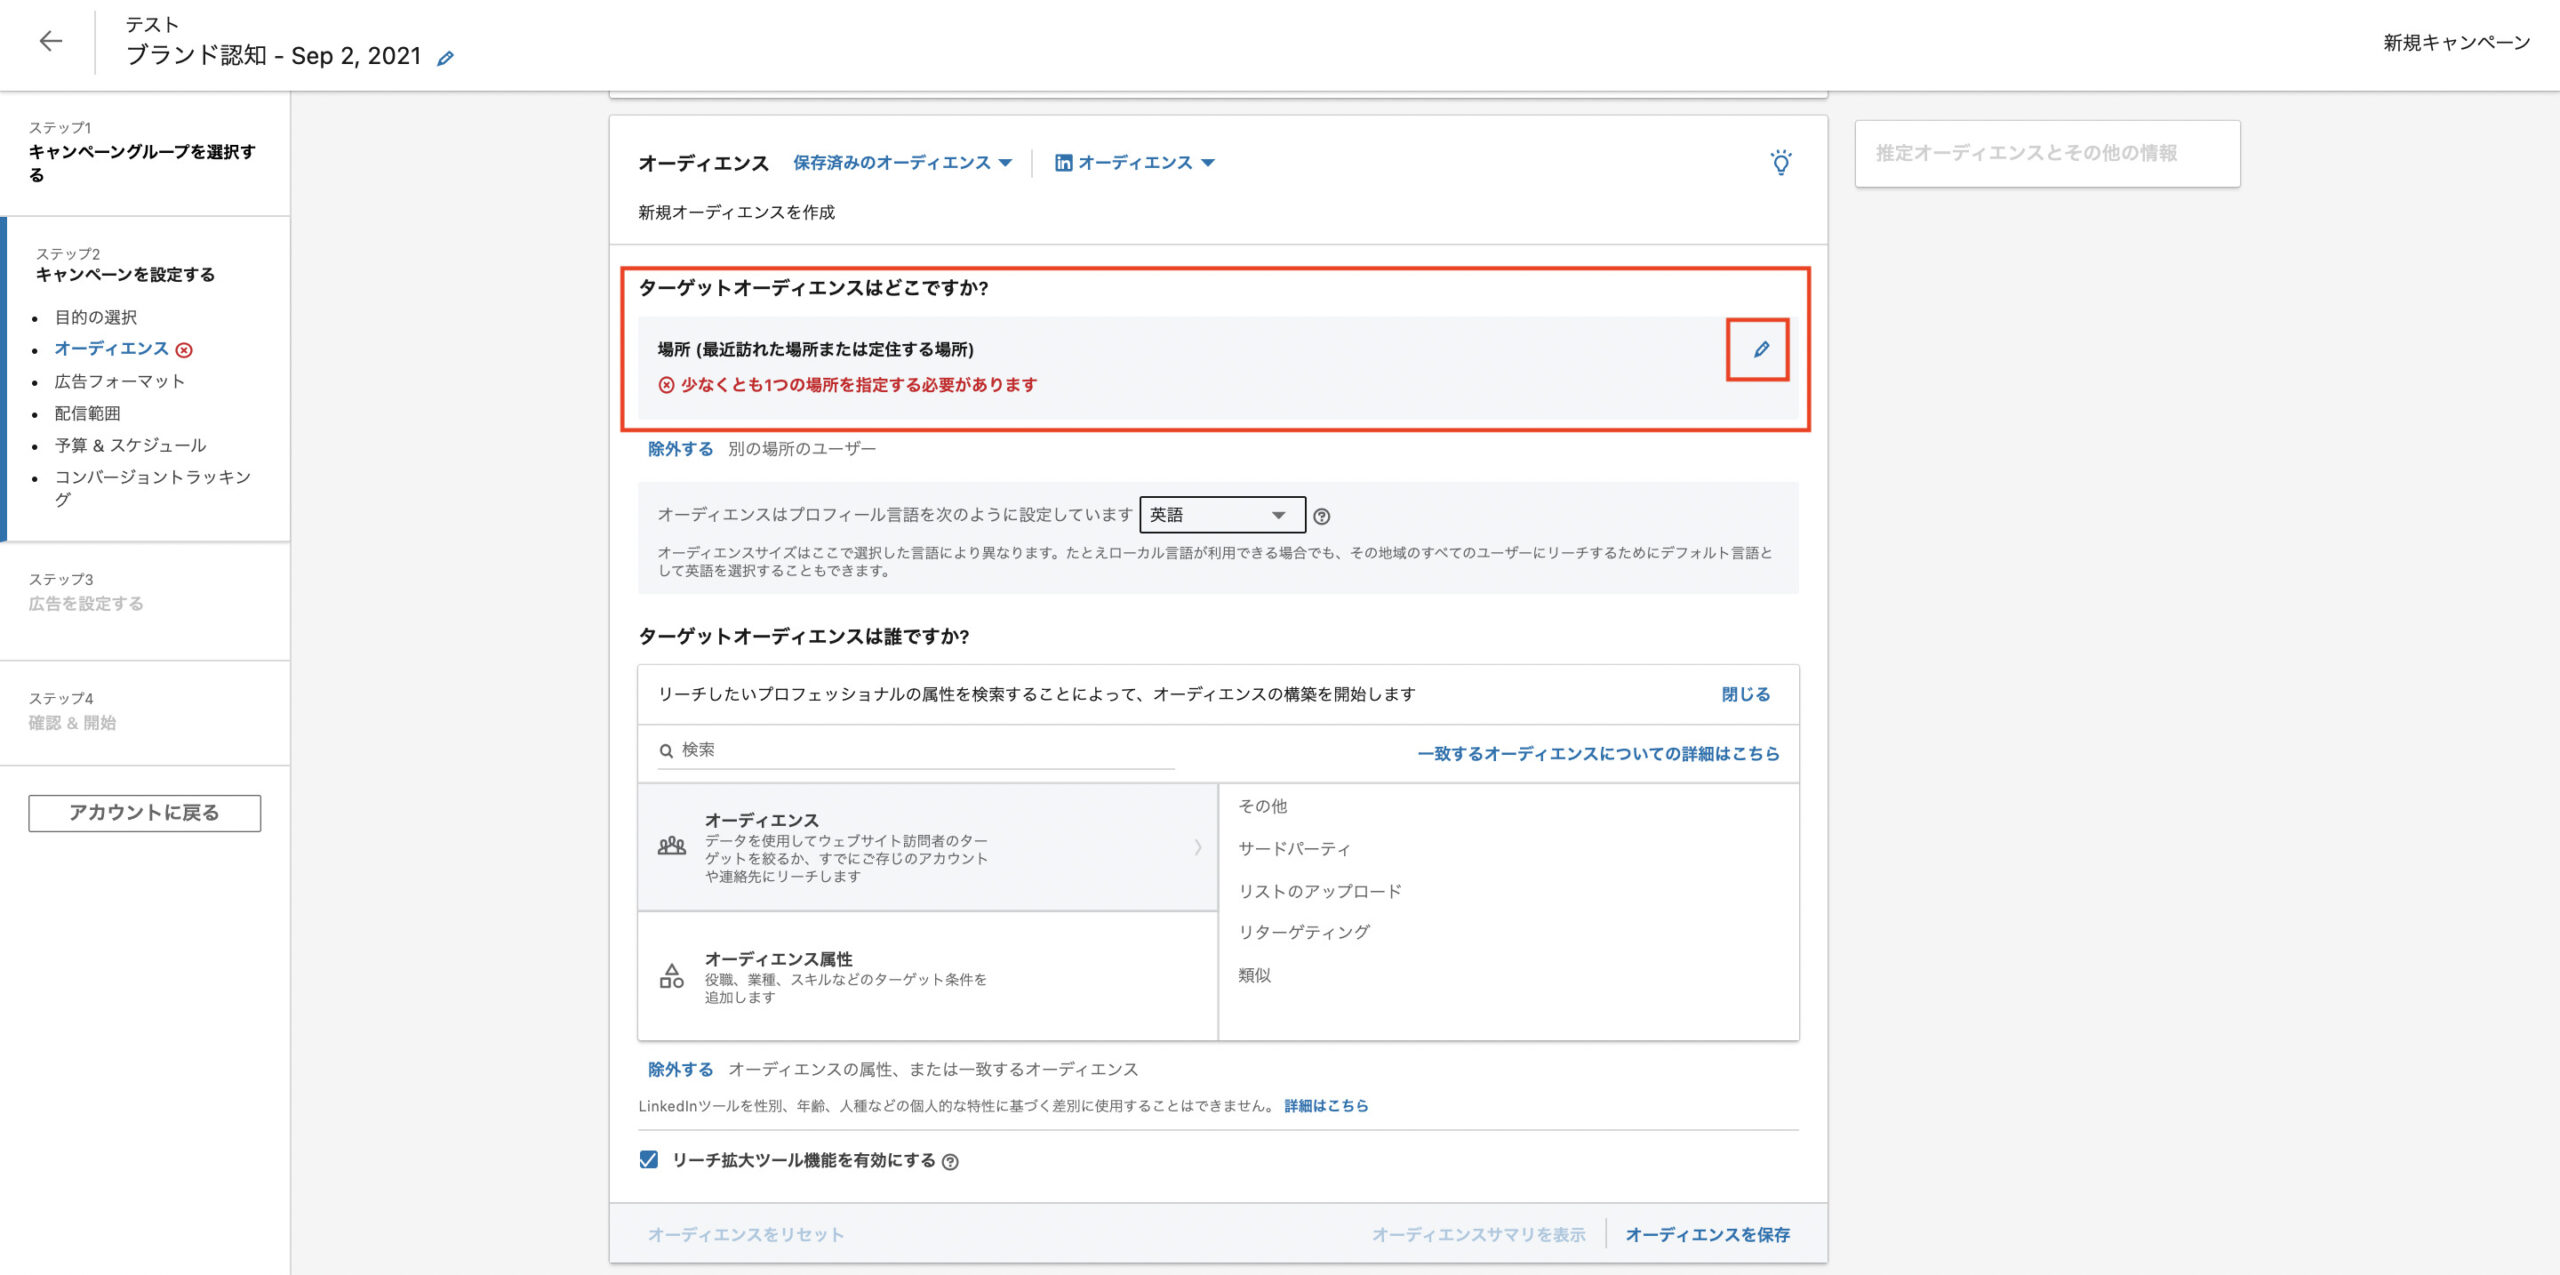Viewport: 2560px width, 1275px height.
Task: Click 閉じる to collapse attribute panel
Action: point(1745,694)
